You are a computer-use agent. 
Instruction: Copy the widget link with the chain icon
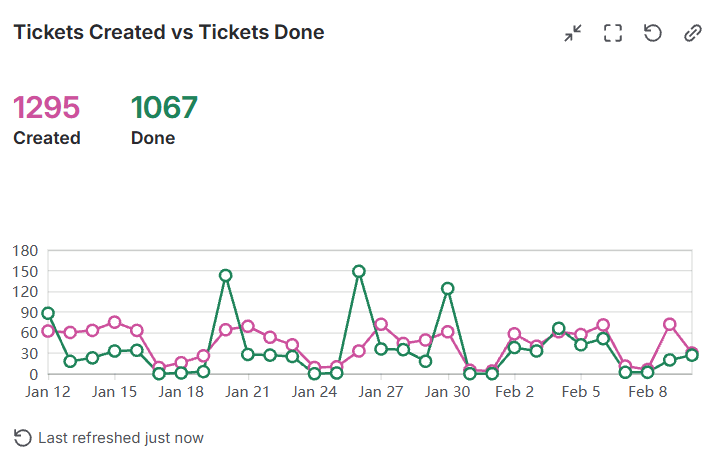coord(693,33)
